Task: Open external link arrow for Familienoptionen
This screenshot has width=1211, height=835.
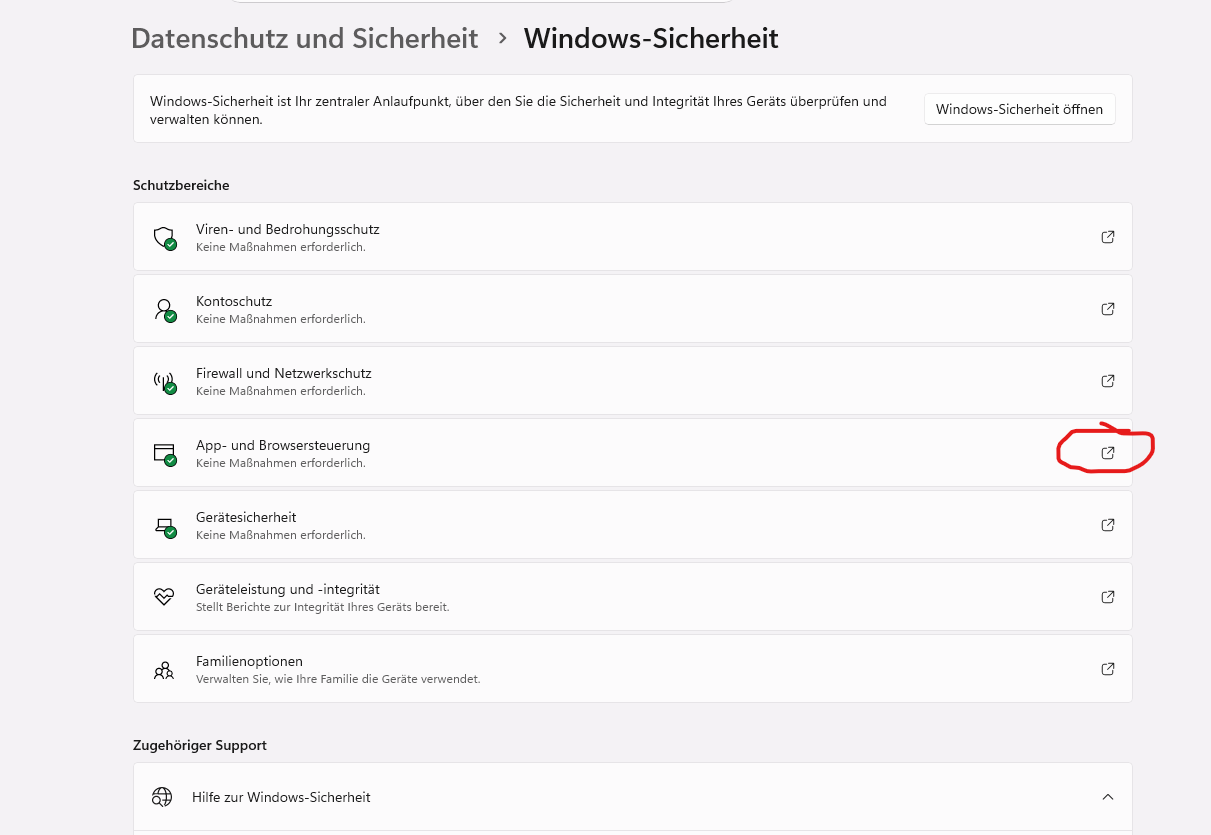Action: (x=1107, y=669)
